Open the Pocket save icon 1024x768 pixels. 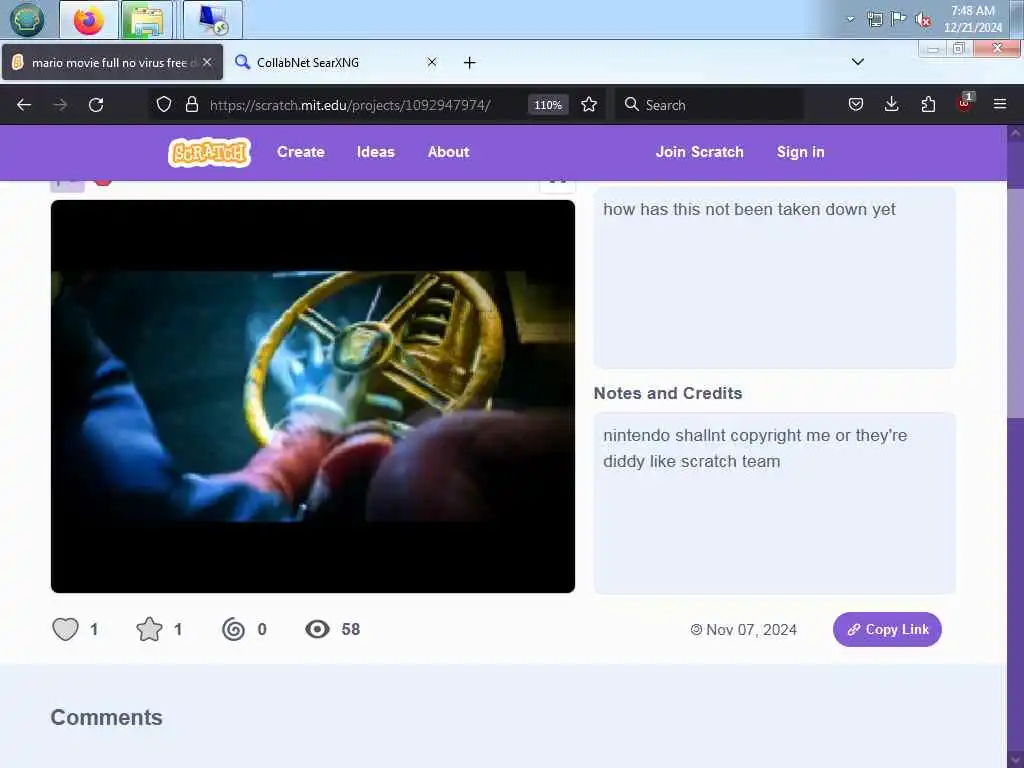coord(856,104)
